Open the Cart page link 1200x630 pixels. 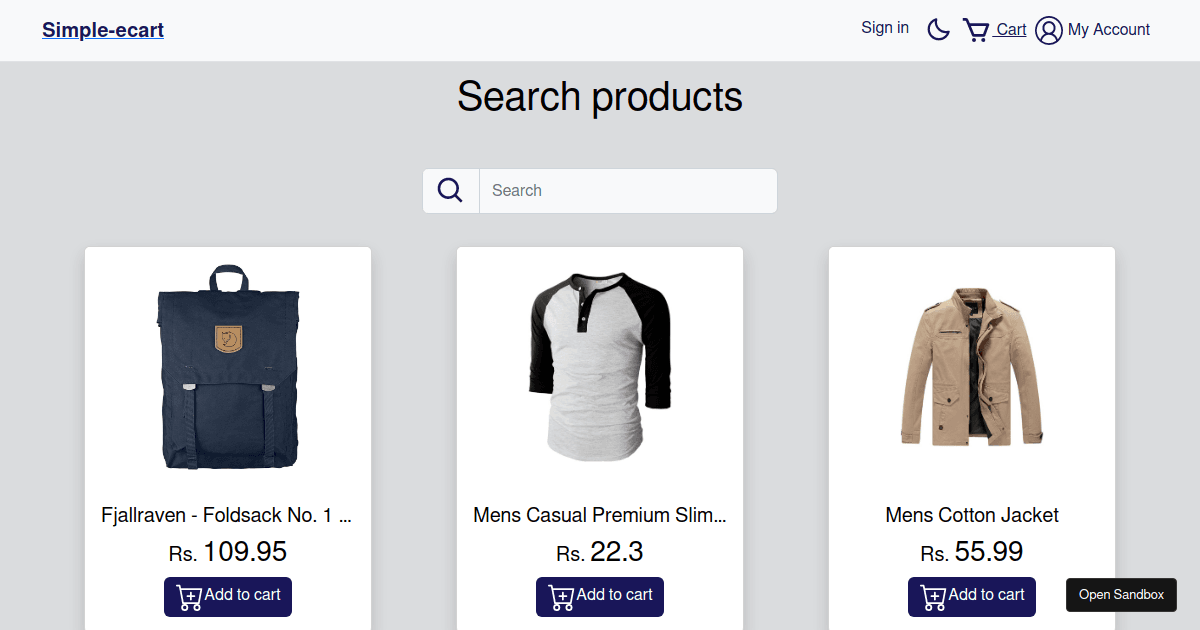point(1011,30)
